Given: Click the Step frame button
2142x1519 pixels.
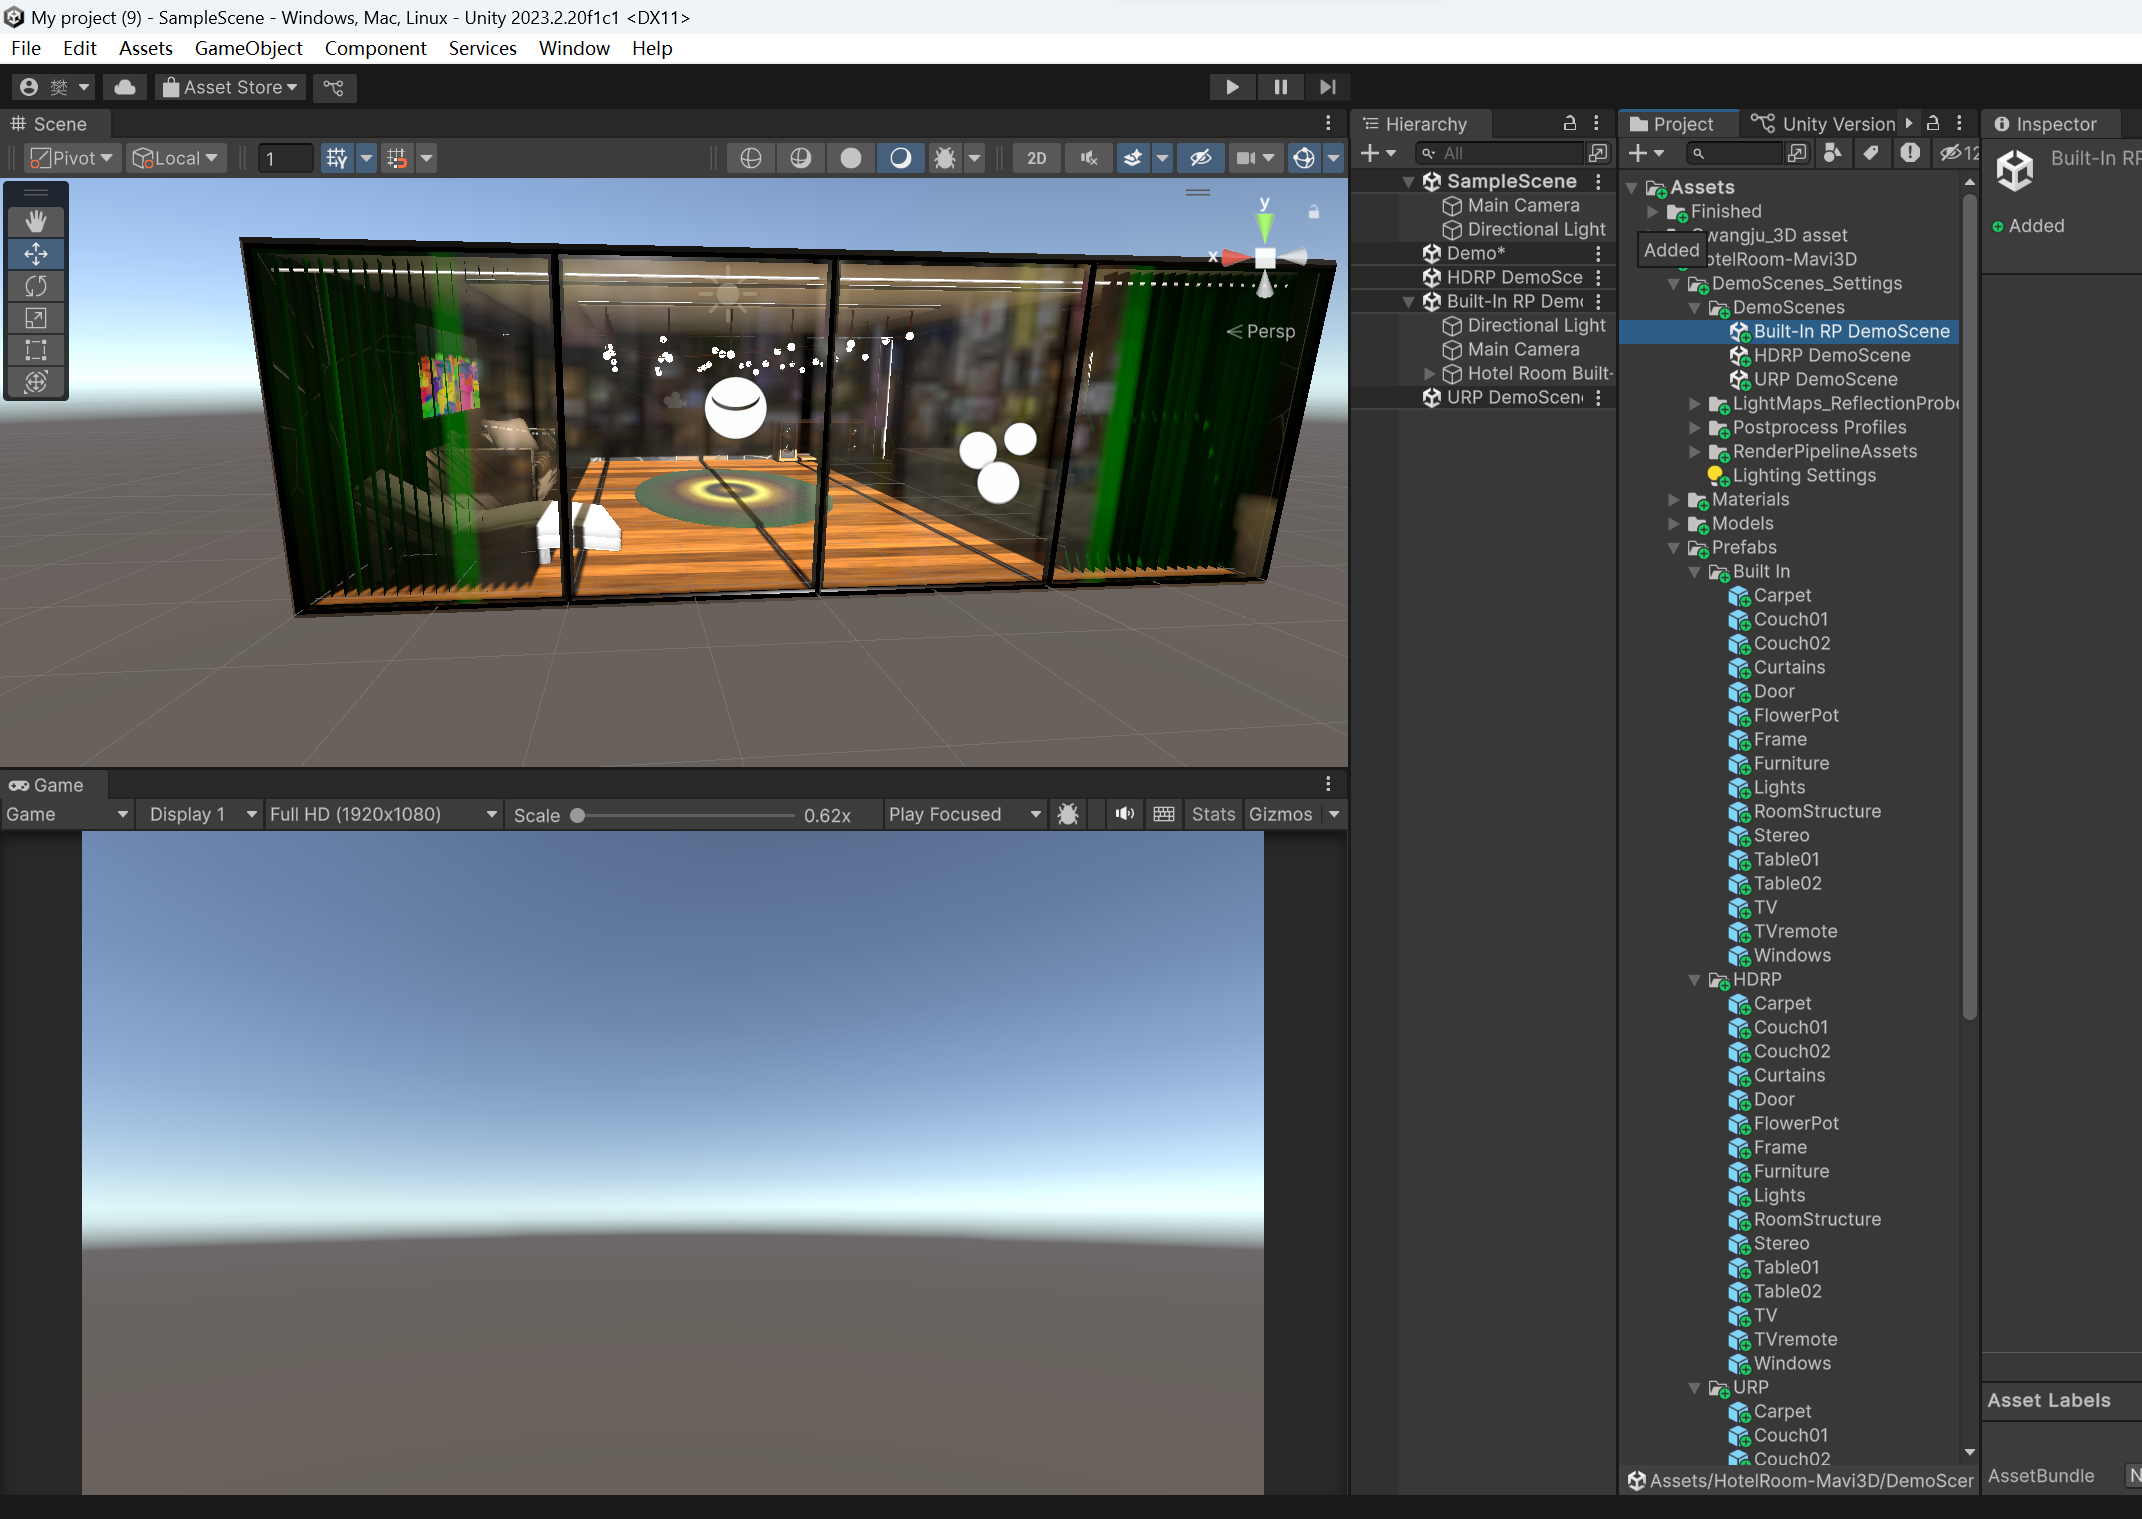Looking at the screenshot, I should [1327, 87].
